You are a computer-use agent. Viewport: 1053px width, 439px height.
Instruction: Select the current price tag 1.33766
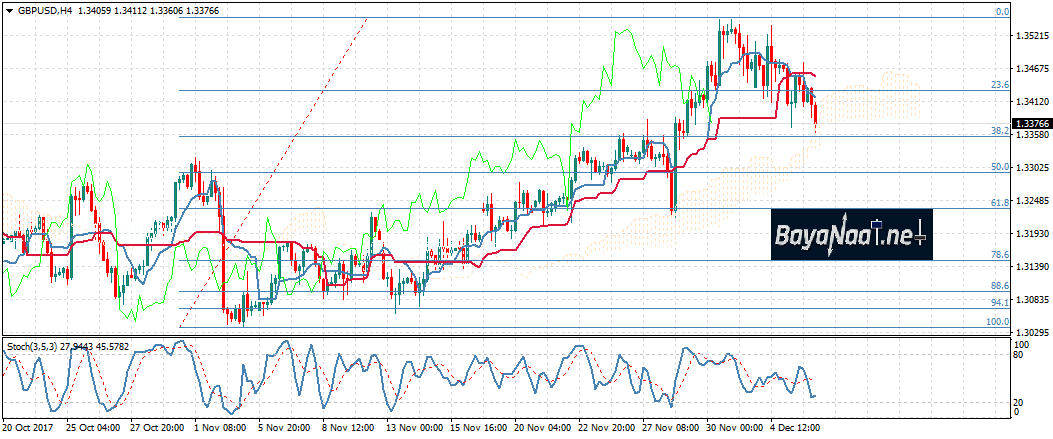(x=1032, y=123)
